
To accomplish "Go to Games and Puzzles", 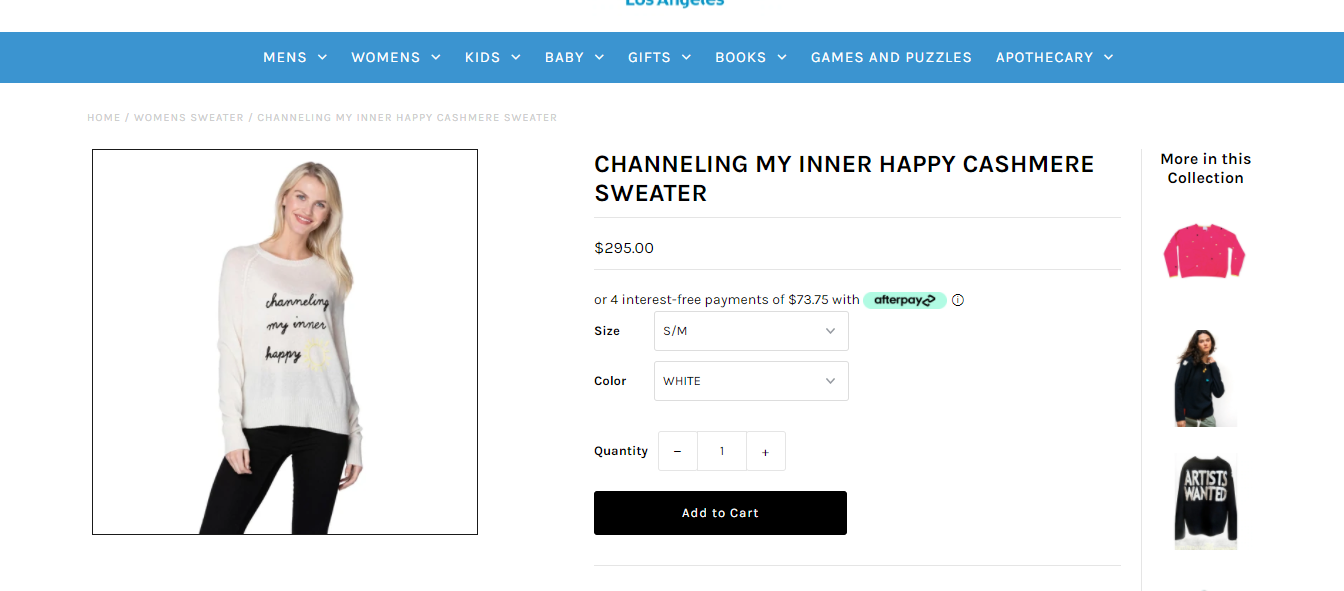I will click(891, 57).
